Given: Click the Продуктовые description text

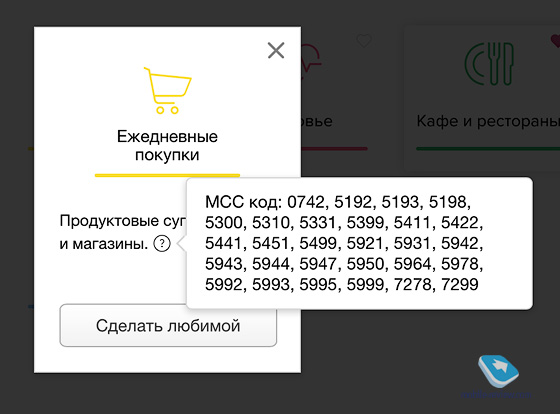Looking at the screenshot, I should [x=123, y=232].
